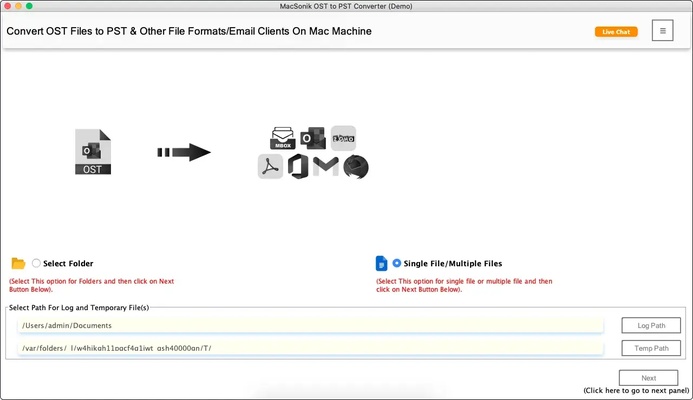Choose the Select Folder radio button
The height and width of the screenshot is (400, 693).
[x=36, y=263]
